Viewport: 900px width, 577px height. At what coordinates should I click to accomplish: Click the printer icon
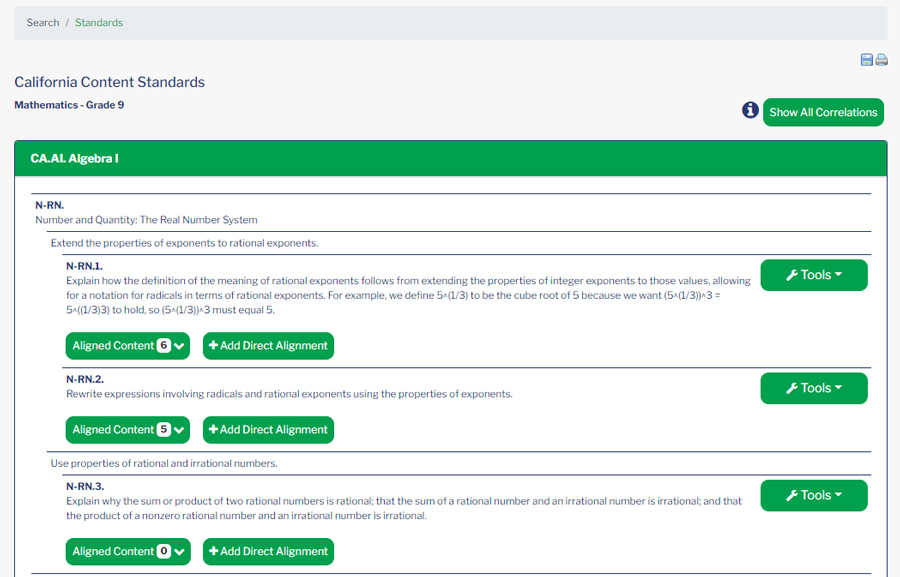coord(882,60)
